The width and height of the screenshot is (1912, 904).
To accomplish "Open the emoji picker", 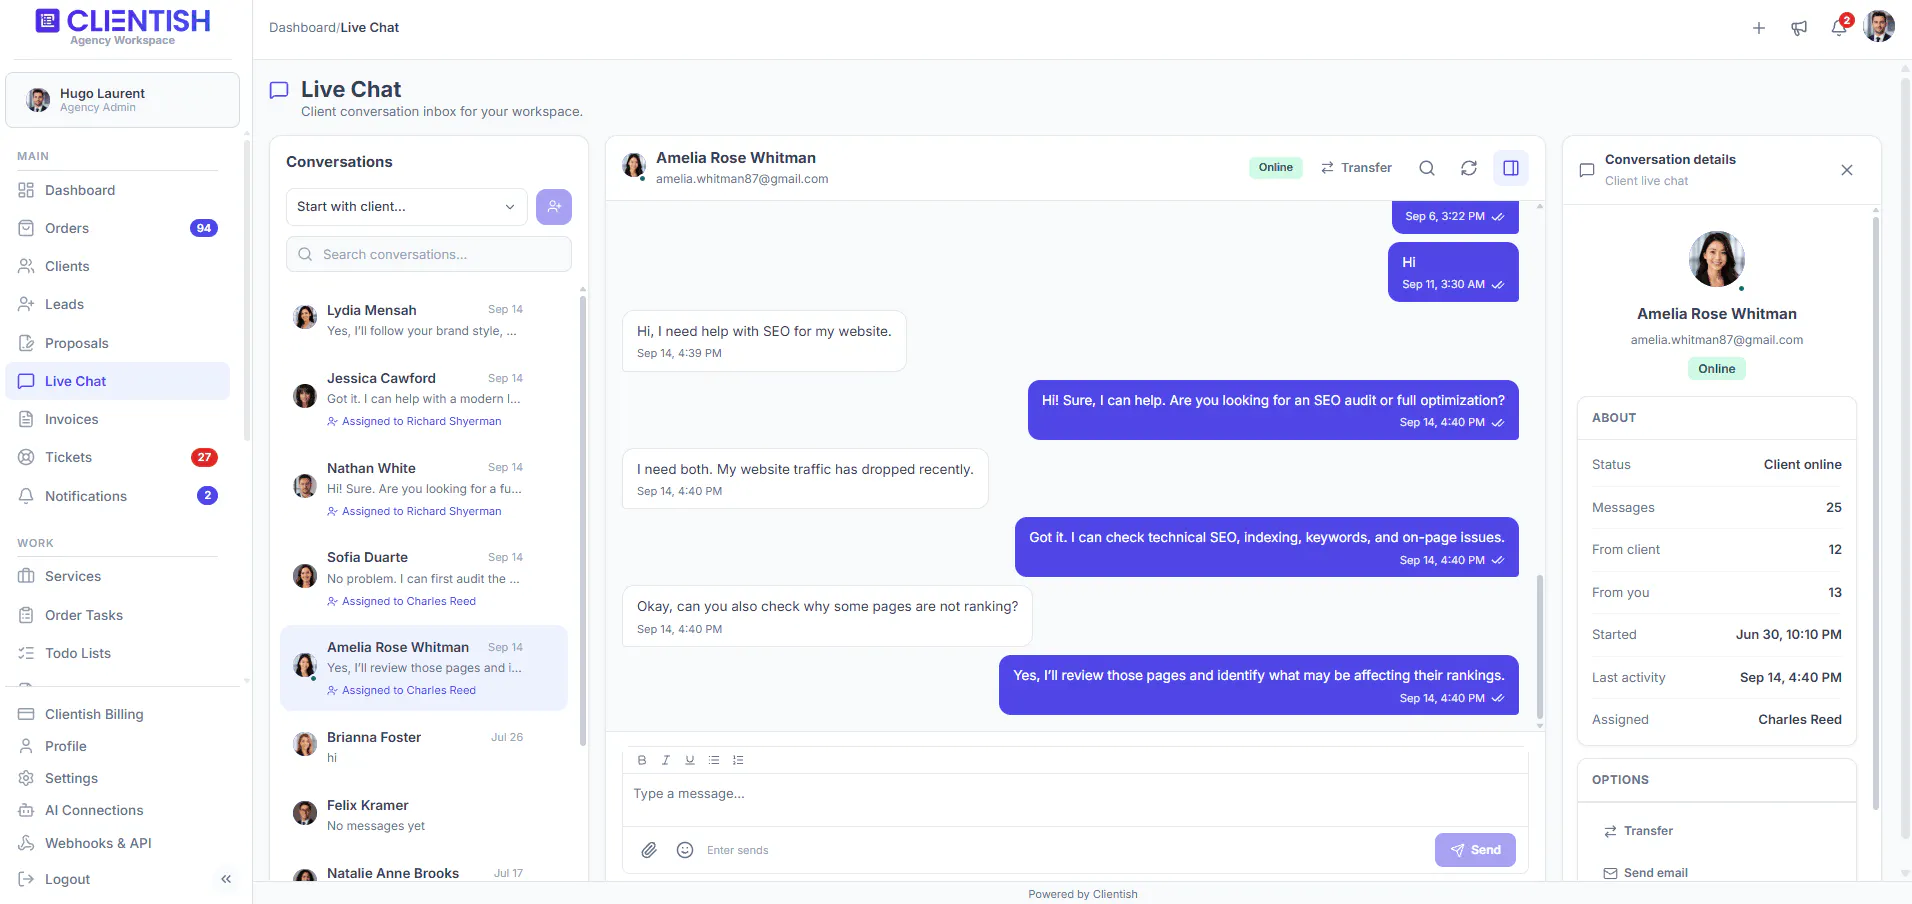I will click(x=685, y=850).
